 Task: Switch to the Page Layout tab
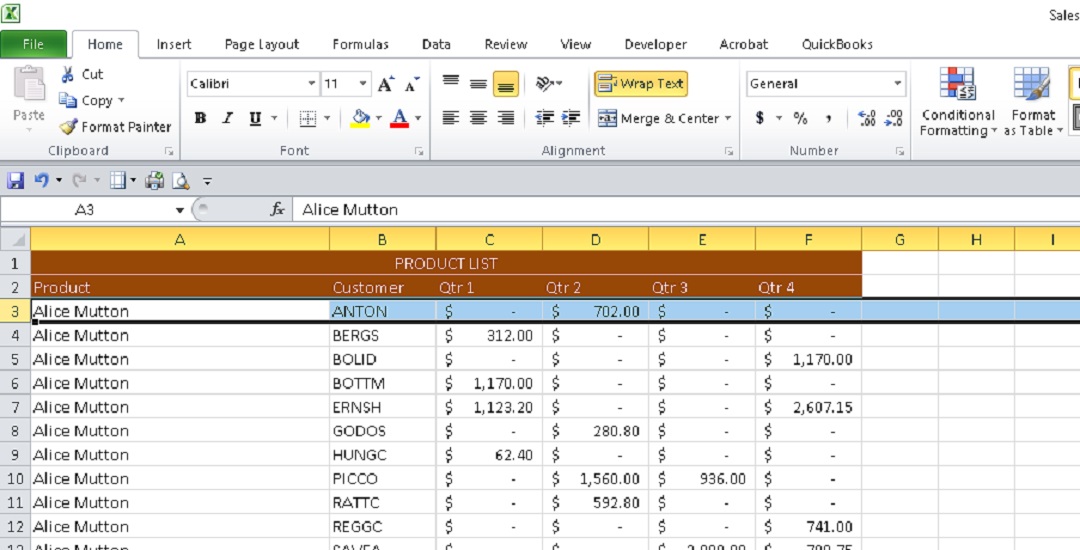click(262, 44)
